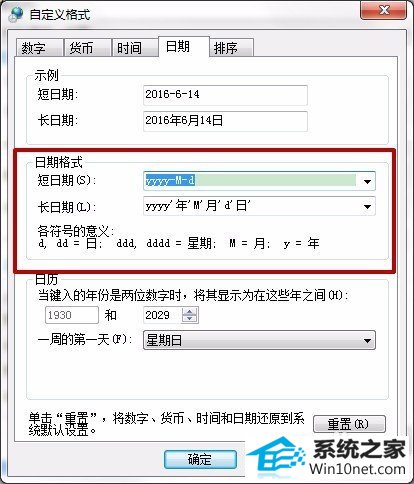The width and height of the screenshot is (414, 484).
Task: Click the 短日期 example field 2016-6-14
Action: click(225, 95)
